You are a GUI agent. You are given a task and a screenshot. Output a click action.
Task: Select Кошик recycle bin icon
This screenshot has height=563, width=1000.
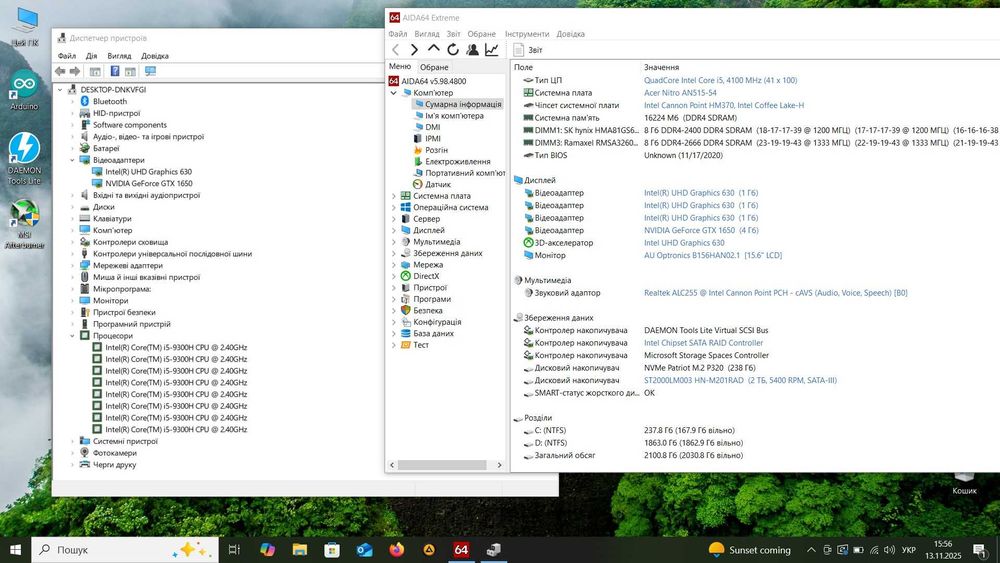[x=964, y=484]
